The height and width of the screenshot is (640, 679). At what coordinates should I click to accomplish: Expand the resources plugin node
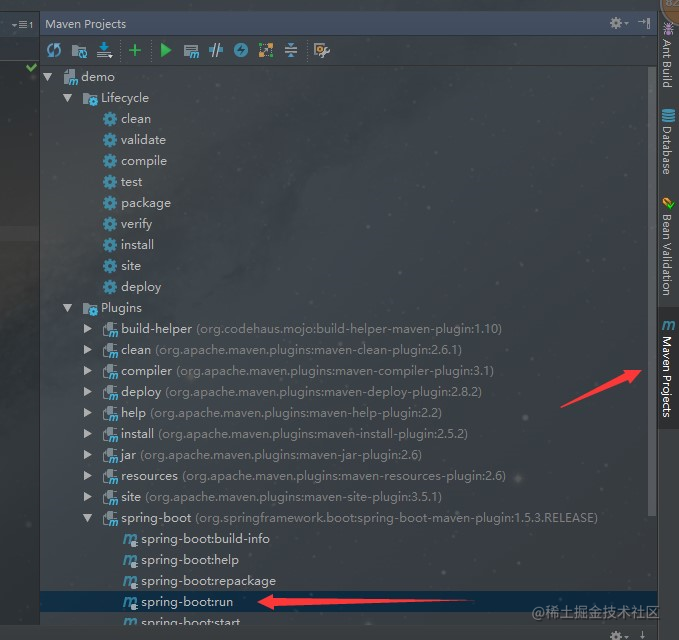pos(87,476)
